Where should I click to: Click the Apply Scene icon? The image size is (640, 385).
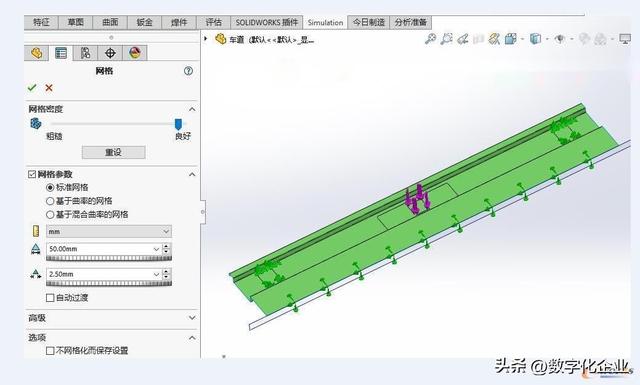600,39
